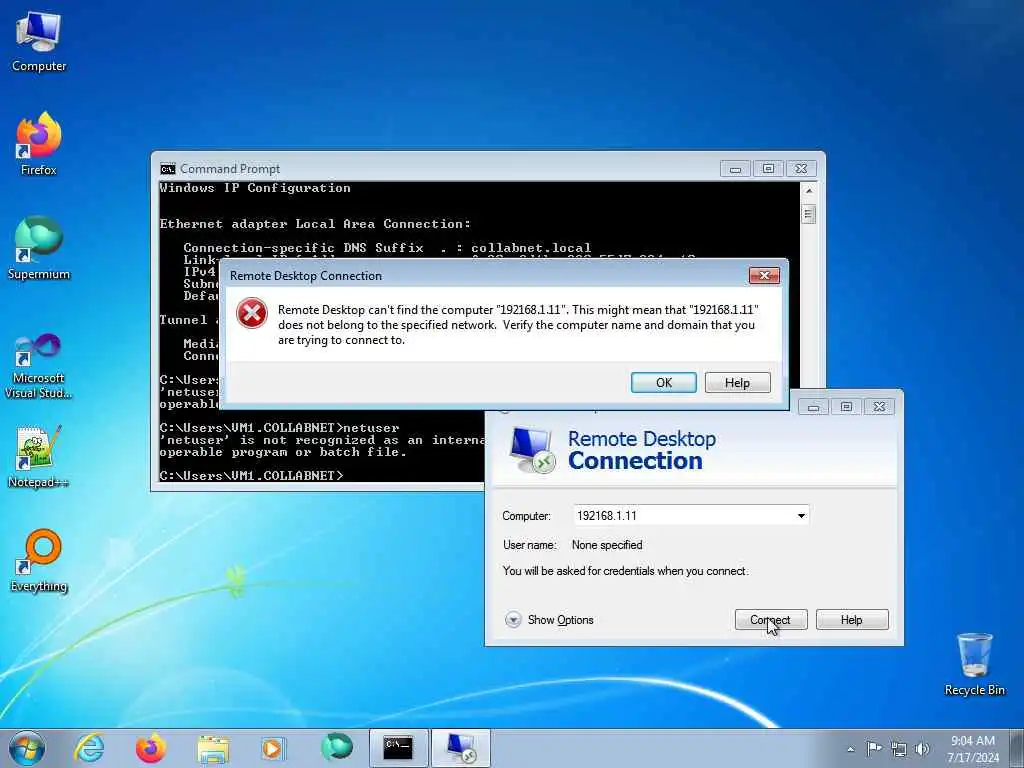Screen dimensions: 1024x768
Task: Minimize the Remote Desktop Connection window
Action: point(813,407)
